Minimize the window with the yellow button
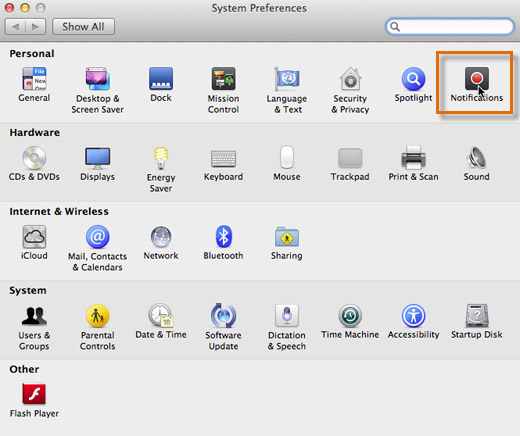520x436 pixels. [25, 7]
